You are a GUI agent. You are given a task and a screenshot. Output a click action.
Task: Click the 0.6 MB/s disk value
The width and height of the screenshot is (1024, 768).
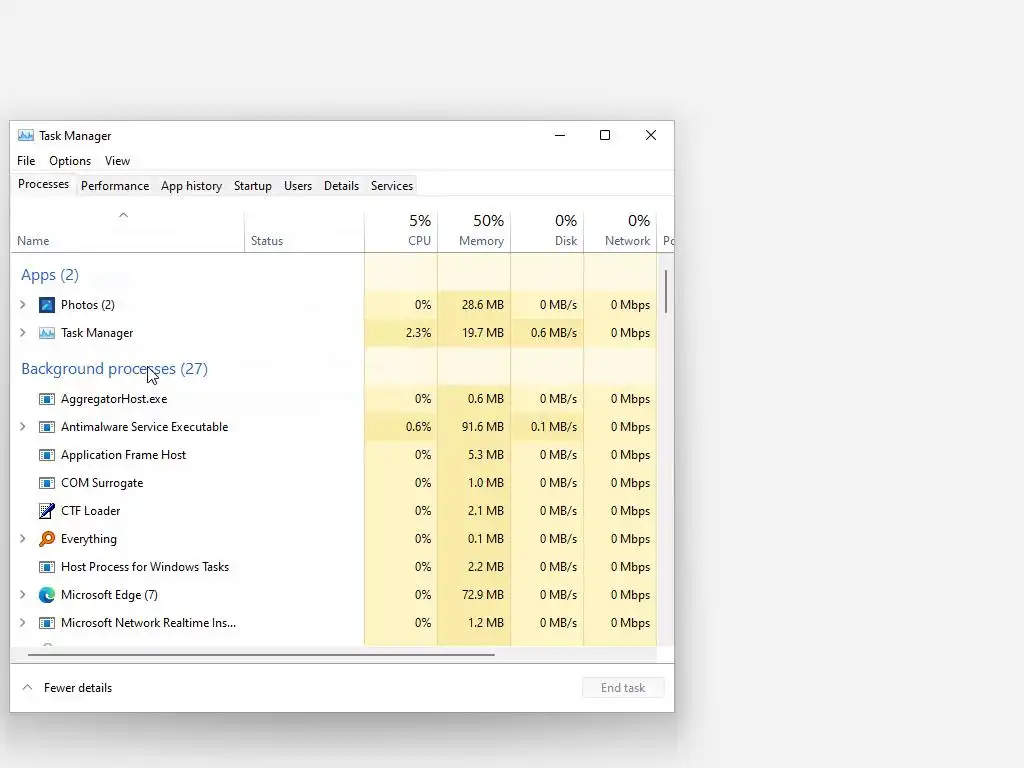[x=554, y=333]
